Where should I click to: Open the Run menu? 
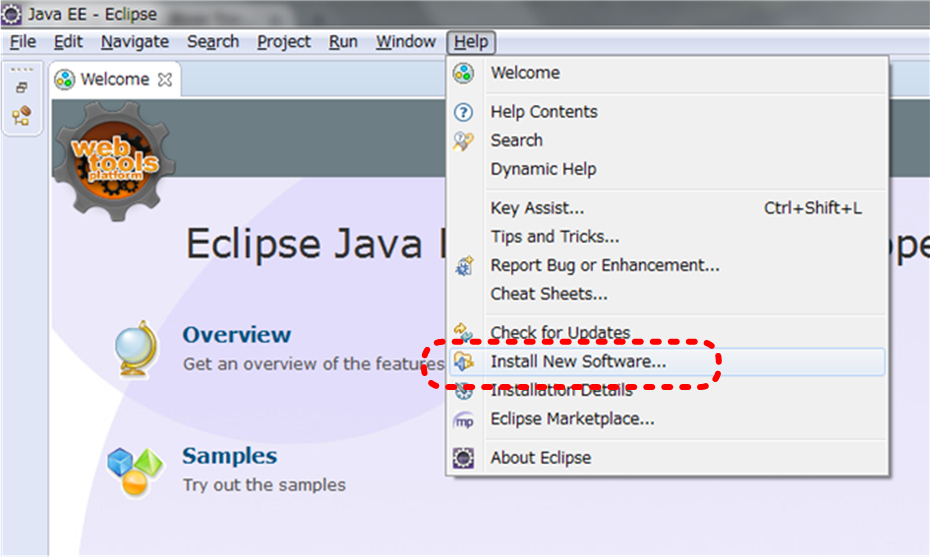click(x=343, y=42)
